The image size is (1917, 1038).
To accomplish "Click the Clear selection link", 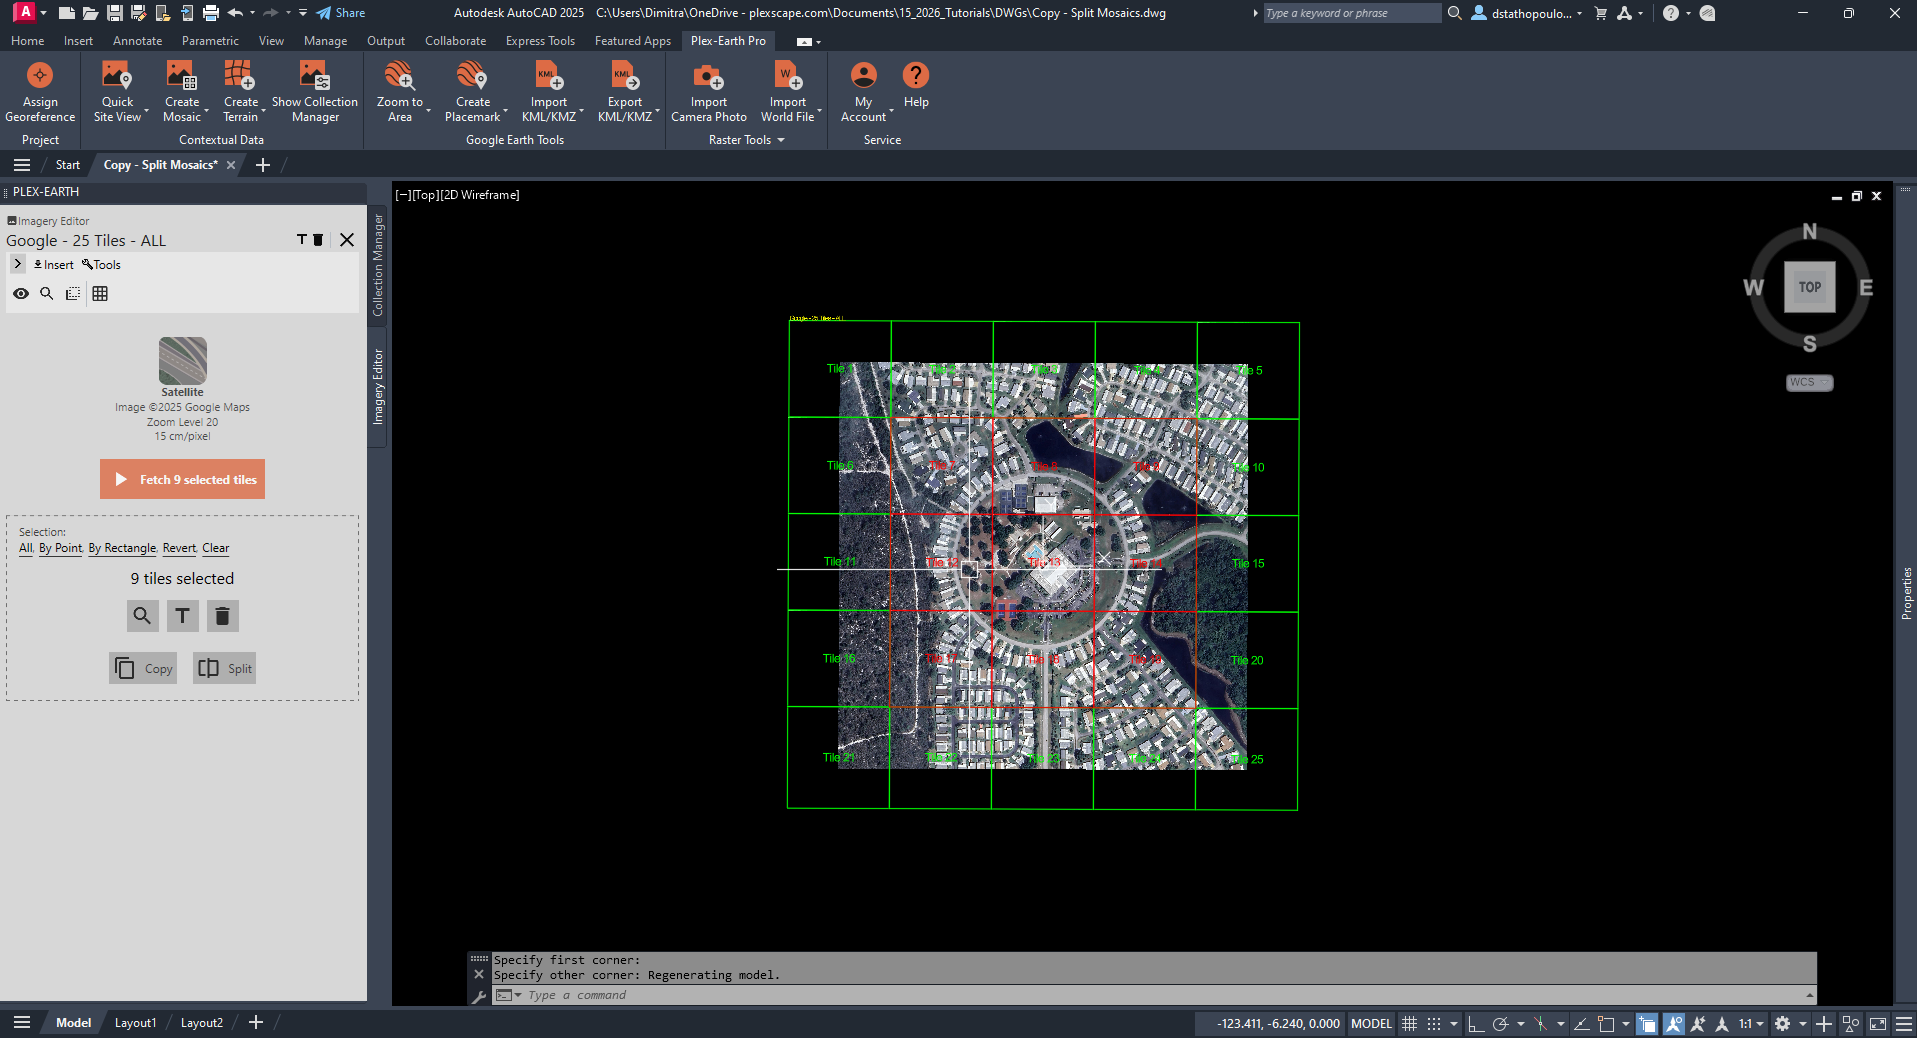I will click(215, 548).
